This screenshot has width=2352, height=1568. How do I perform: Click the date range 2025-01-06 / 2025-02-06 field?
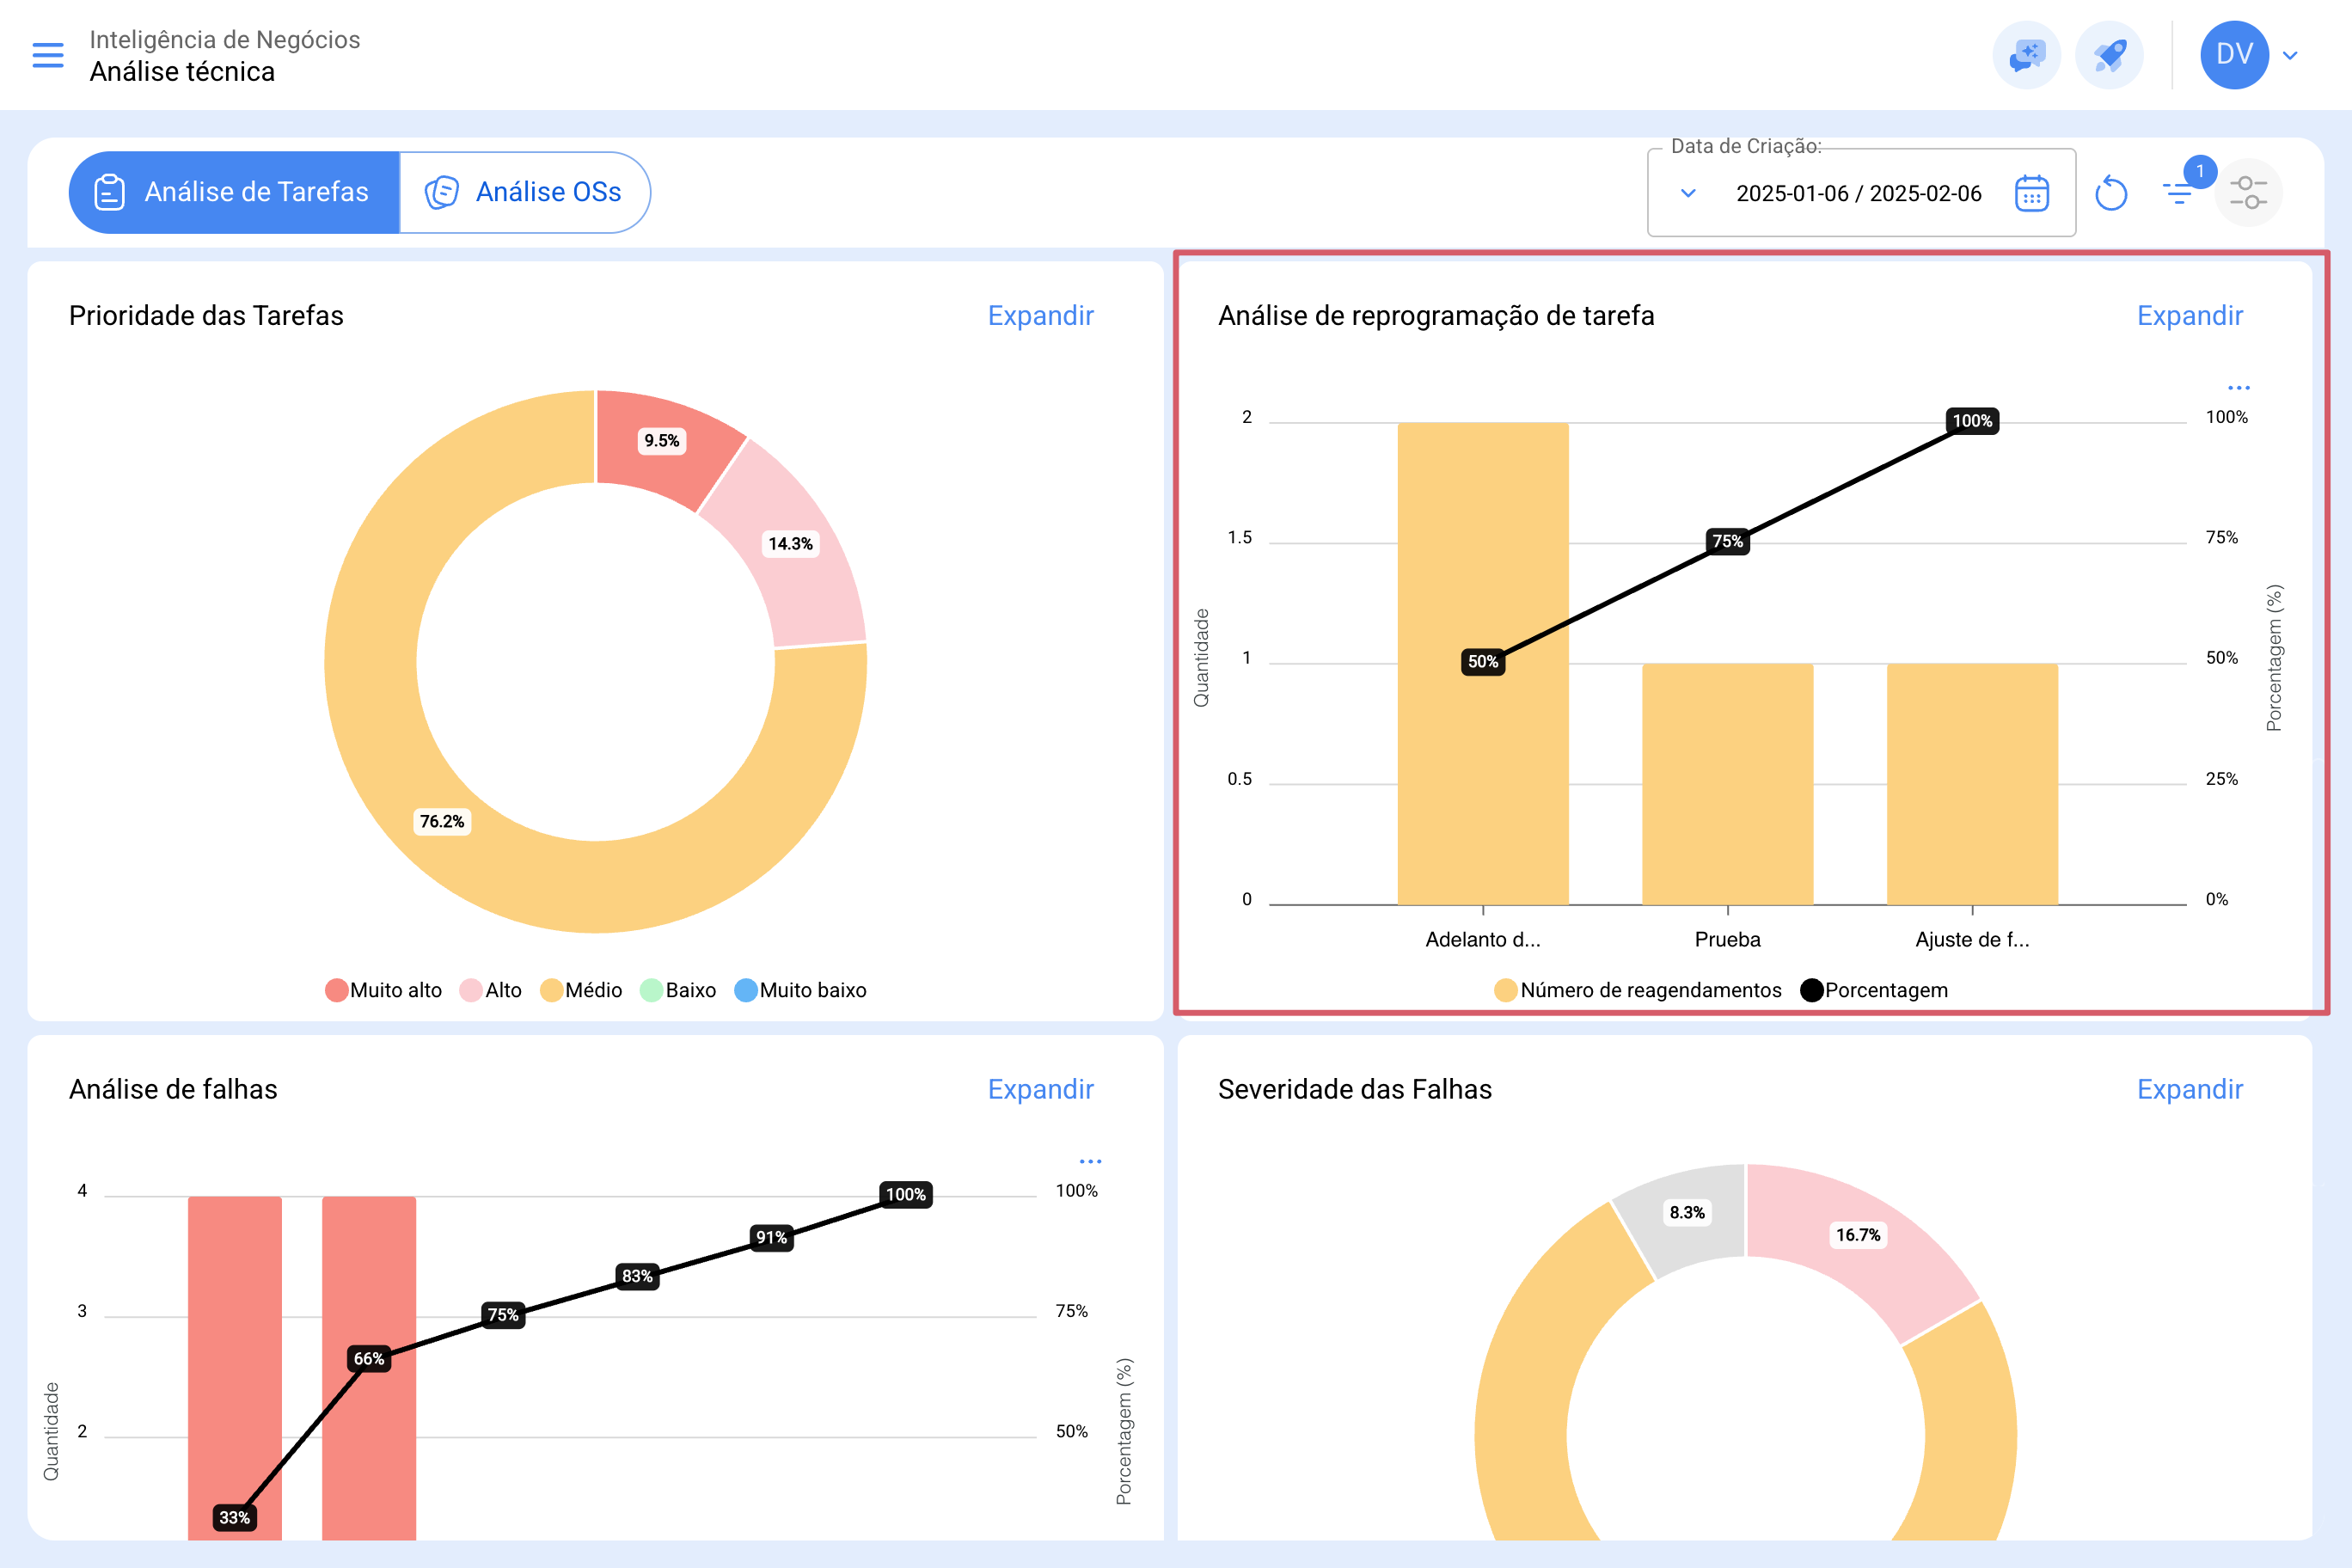point(1858,193)
